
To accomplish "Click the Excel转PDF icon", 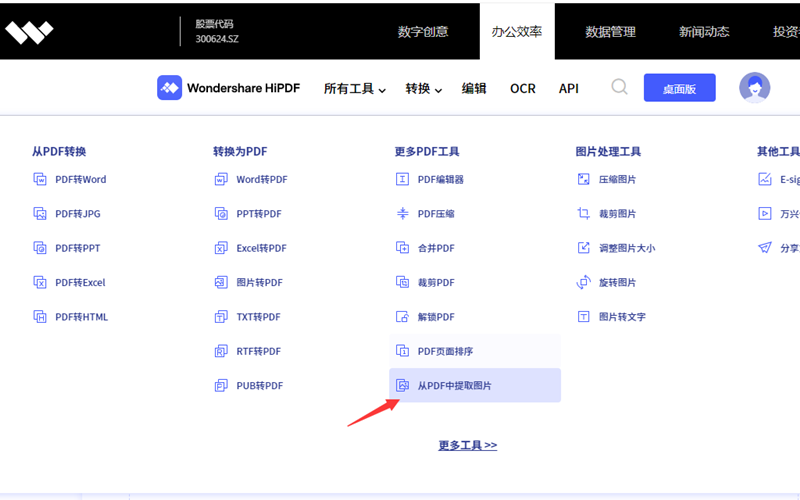I will [221, 248].
